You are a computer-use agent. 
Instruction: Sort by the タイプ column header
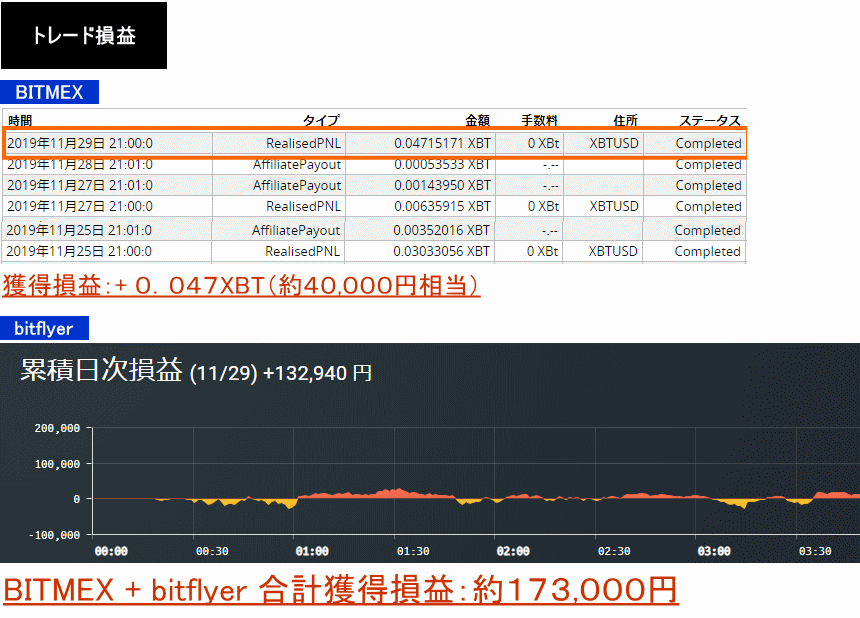[321, 120]
